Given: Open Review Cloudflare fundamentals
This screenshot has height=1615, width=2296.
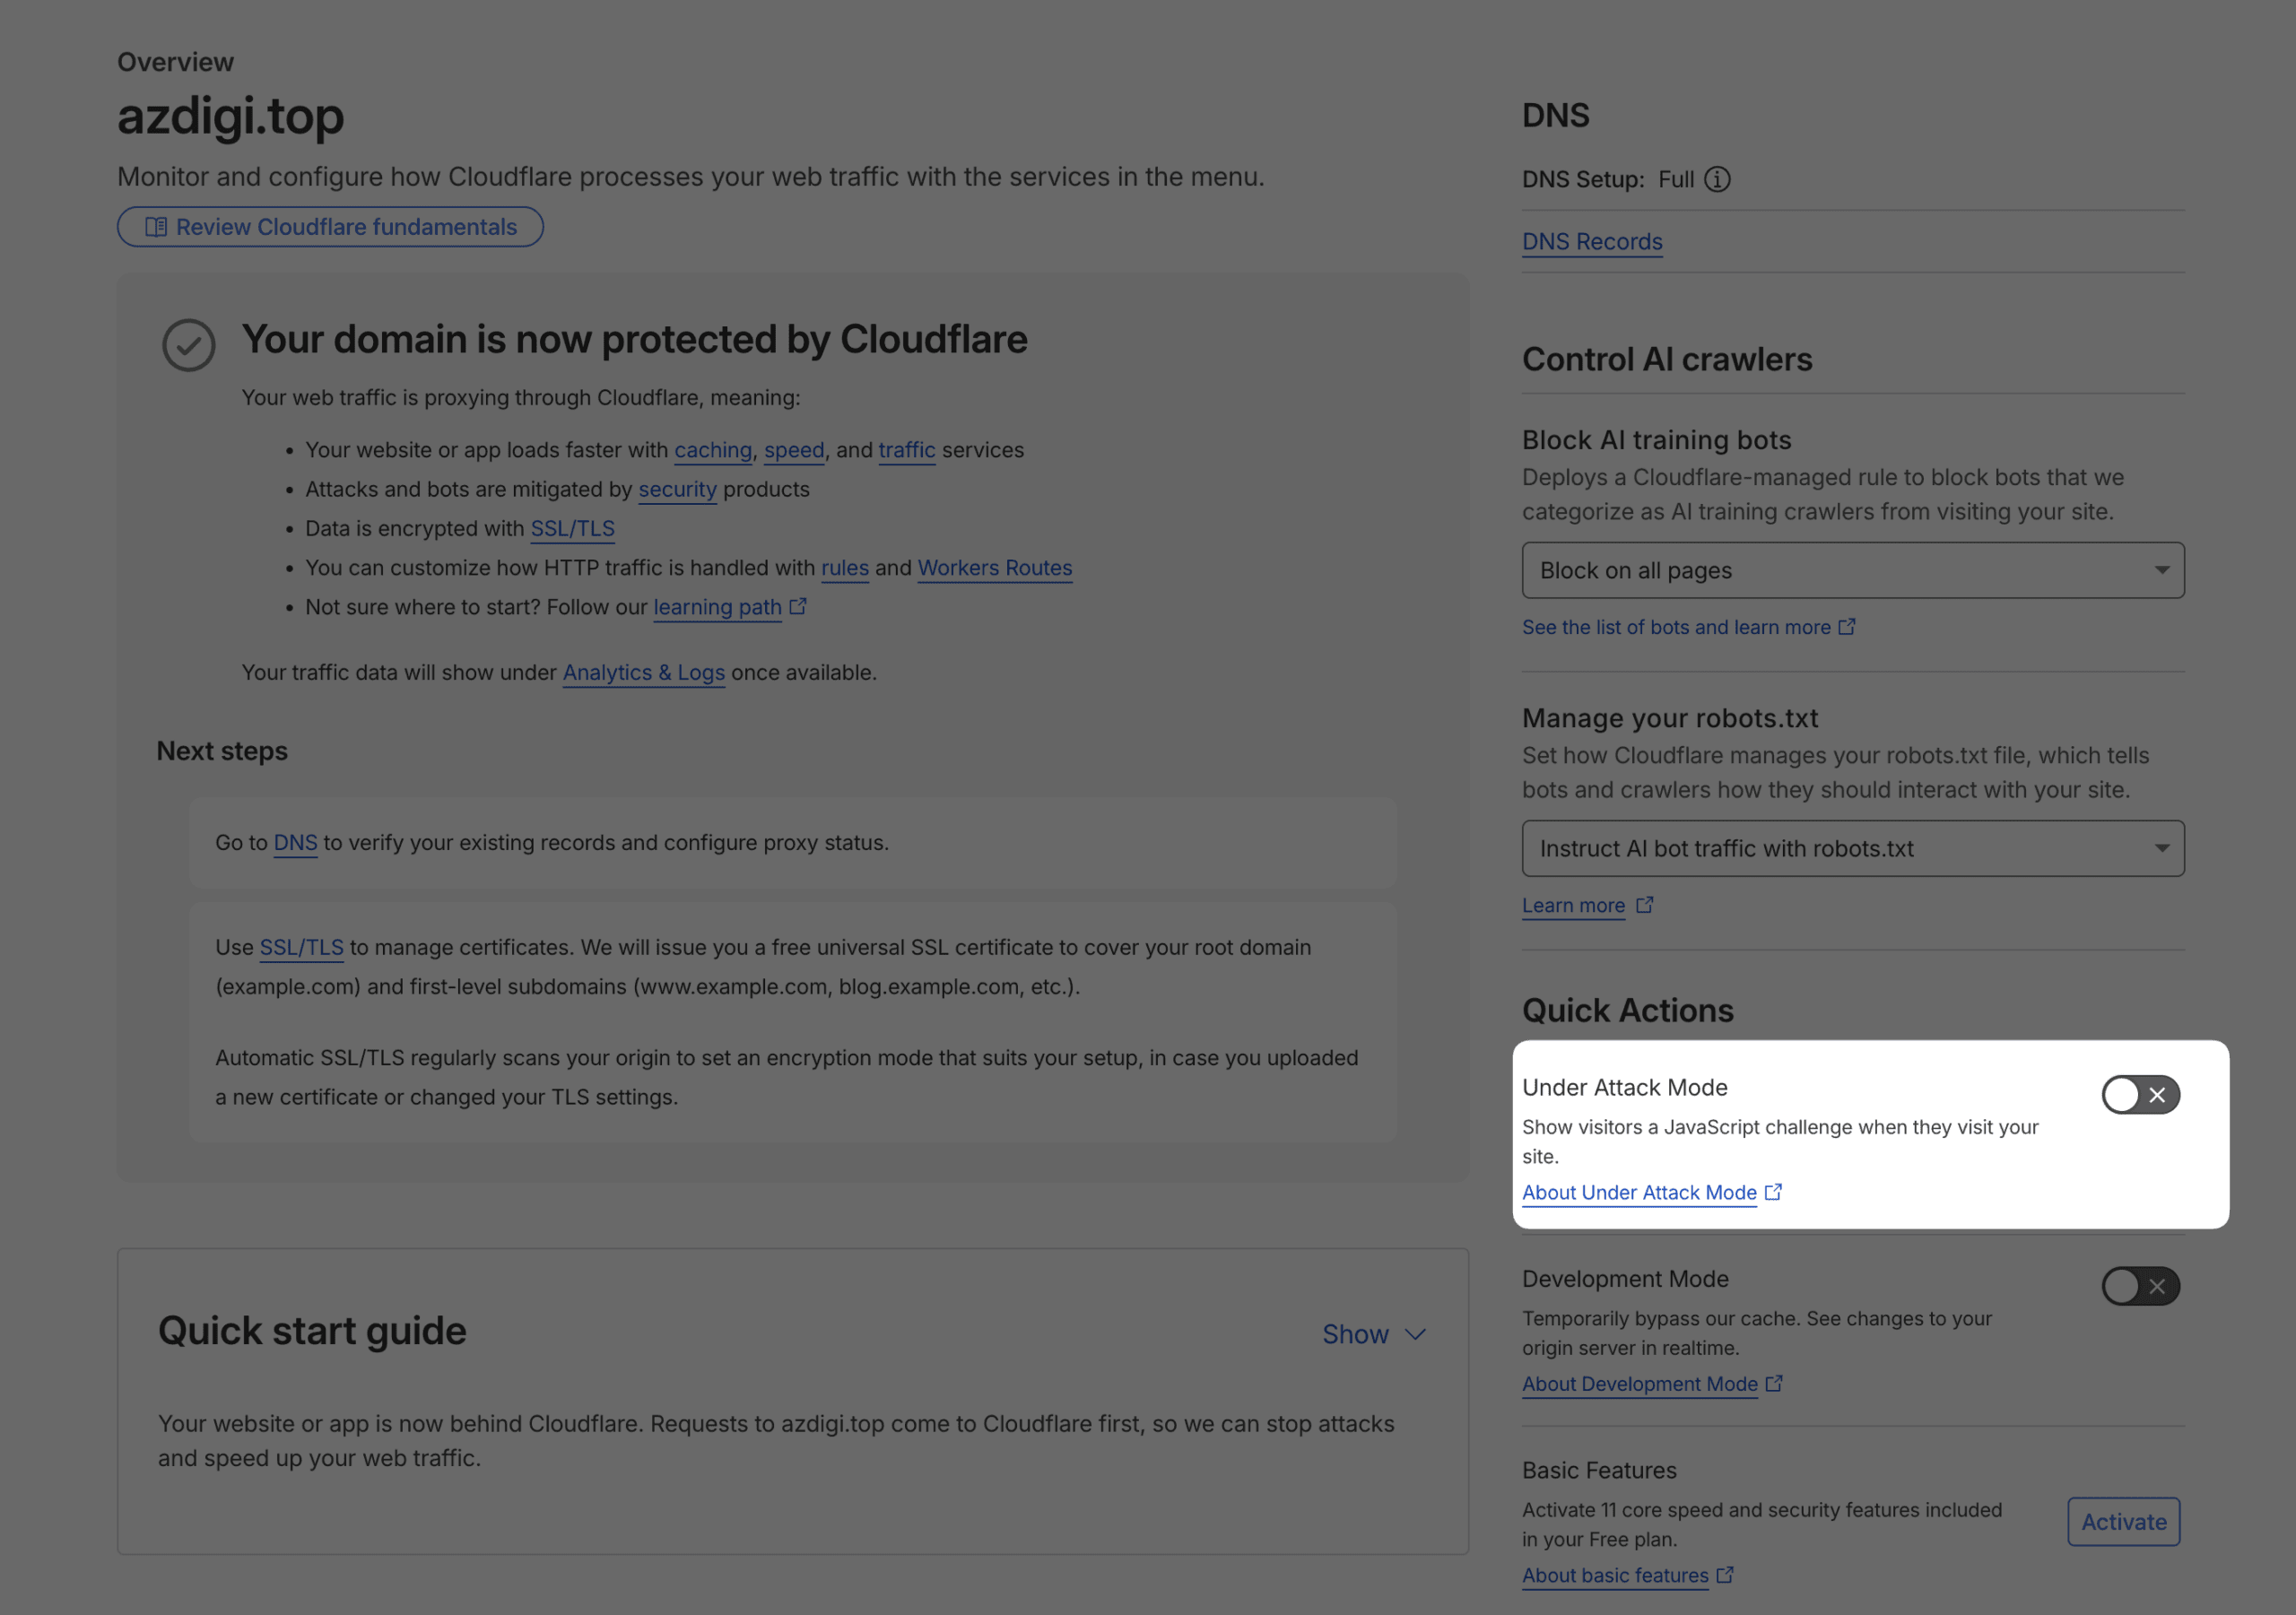Looking at the screenshot, I should click(330, 226).
